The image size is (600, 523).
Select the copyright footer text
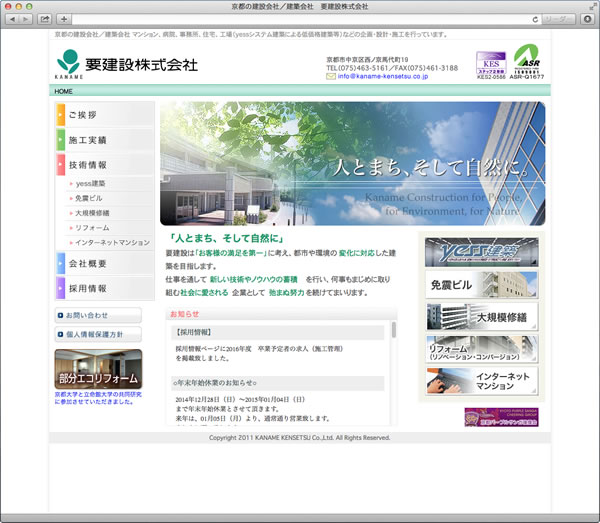pyautogui.click(x=300, y=438)
